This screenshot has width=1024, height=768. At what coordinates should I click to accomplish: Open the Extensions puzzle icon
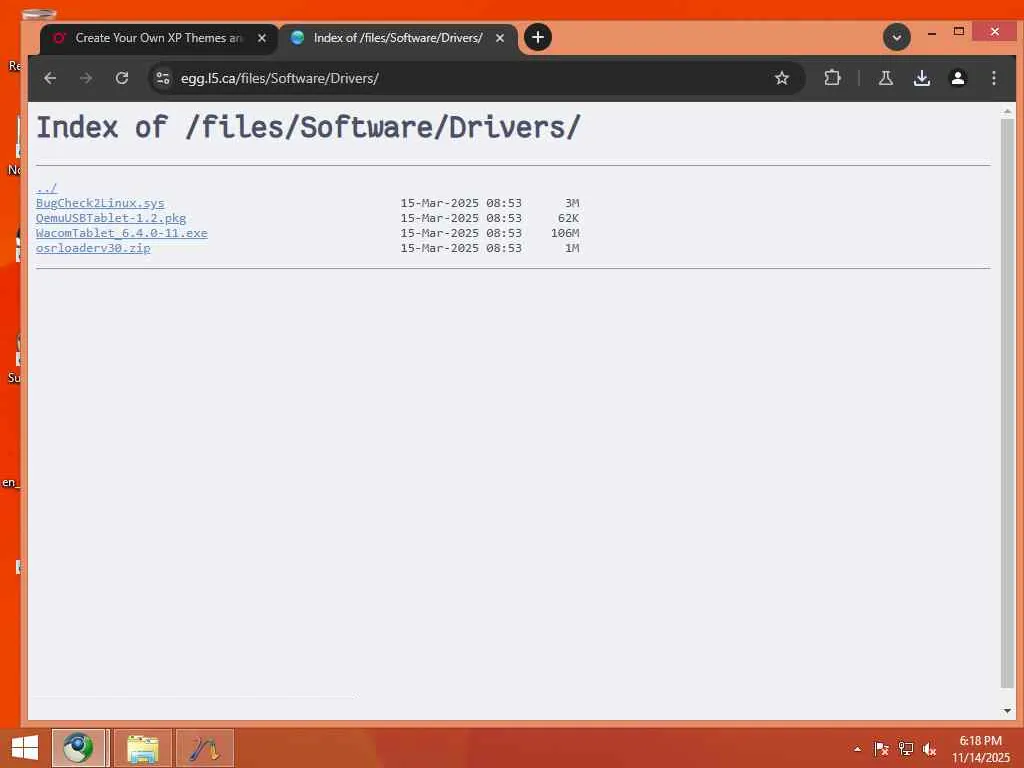(x=832, y=78)
